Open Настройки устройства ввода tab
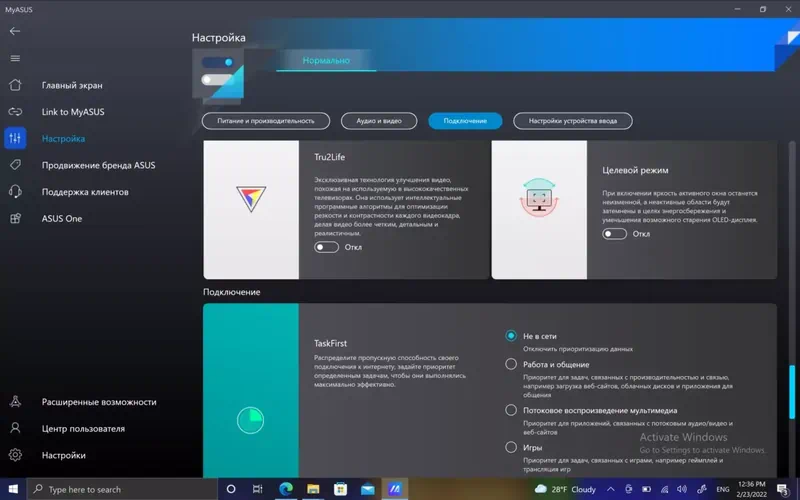Image resolution: width=800 pixels, height=500 pixels. point(573,121)
